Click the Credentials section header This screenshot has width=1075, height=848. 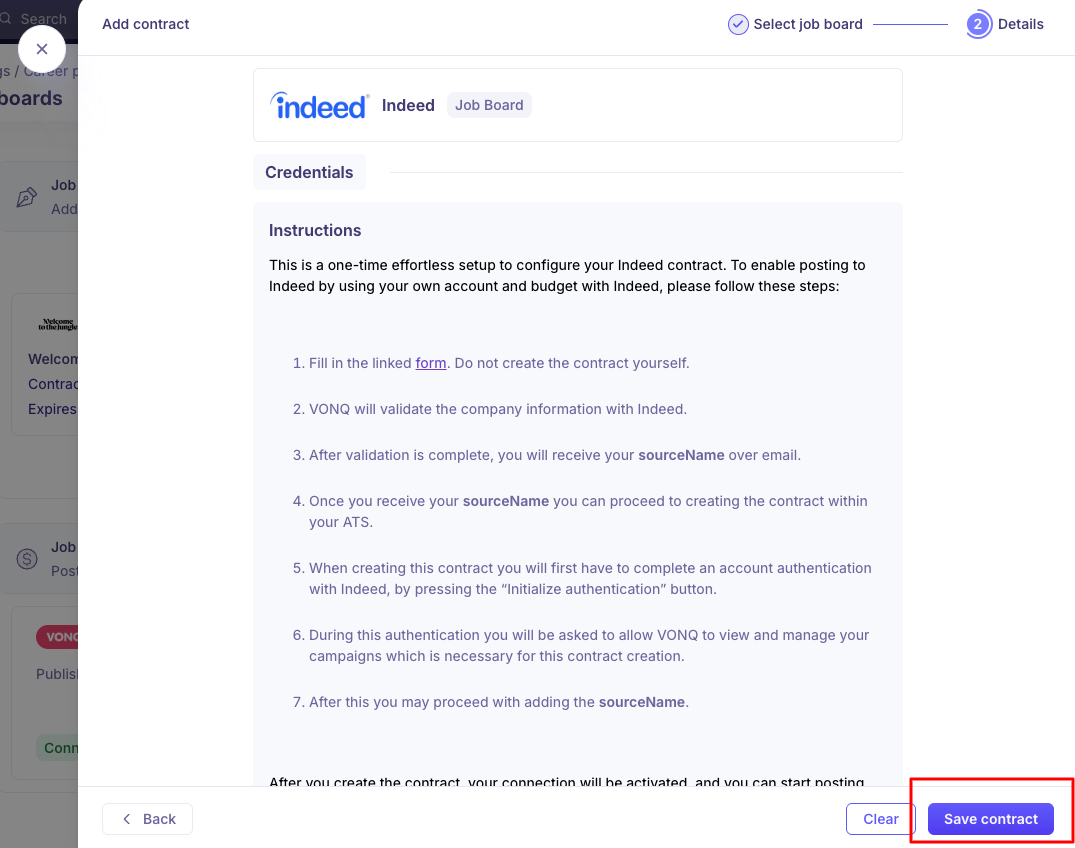(x=309, y=172)
